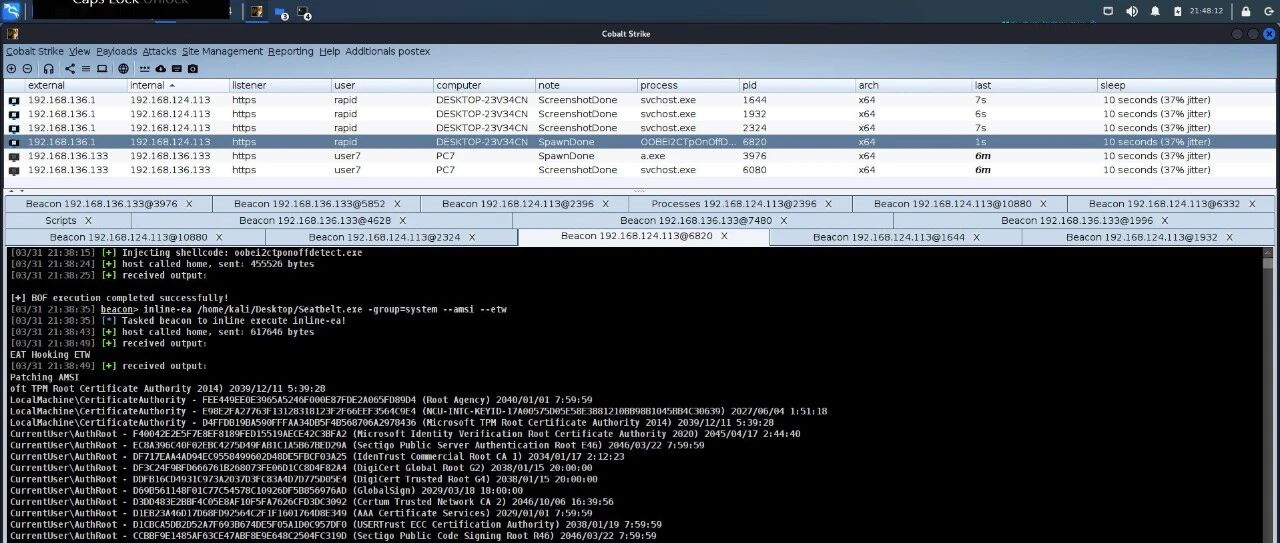Sort by the sleep column header
This screenshot has width=1280, height=543.
tap(1186, 85)
